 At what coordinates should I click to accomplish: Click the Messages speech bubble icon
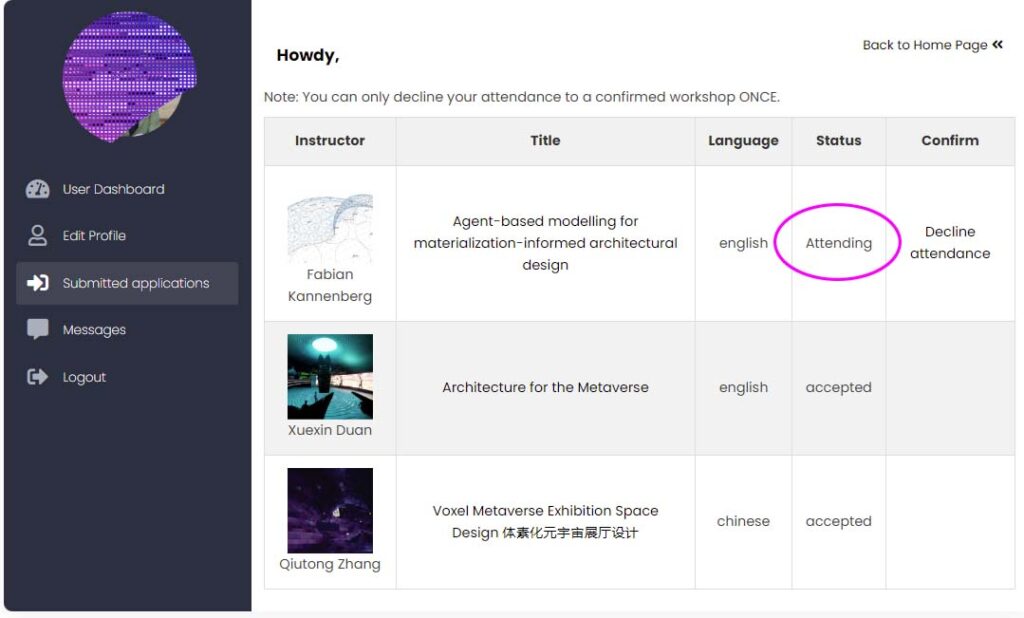pos(37,329)
